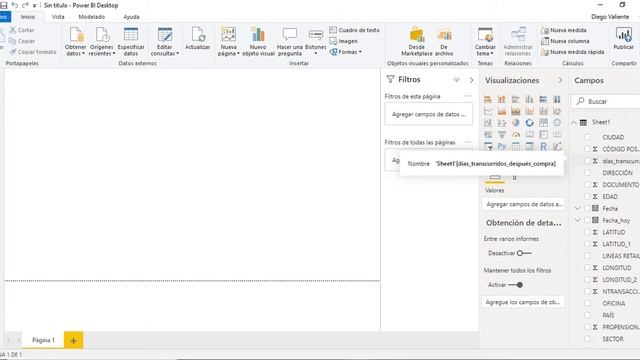640x360 pixels.
Task: Click the Buscar fields search box
Action: click(607, 101)
